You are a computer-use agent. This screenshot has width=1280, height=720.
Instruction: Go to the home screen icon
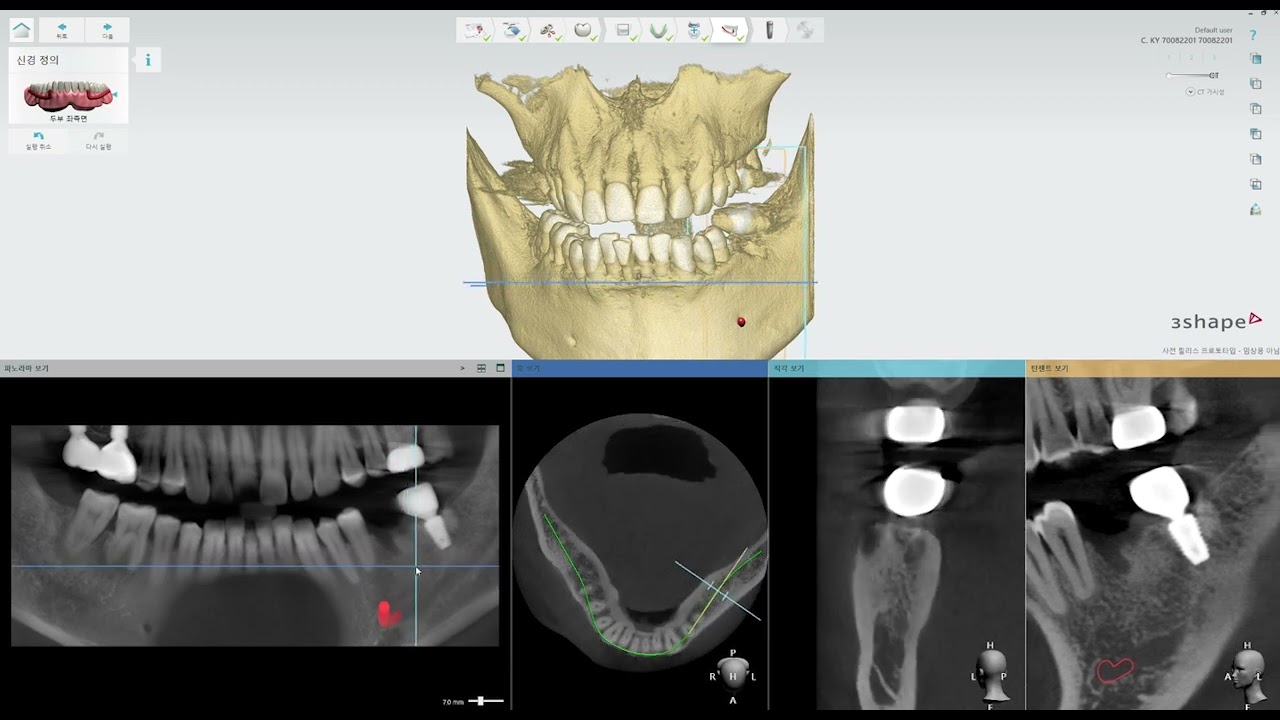pos(21,30)
